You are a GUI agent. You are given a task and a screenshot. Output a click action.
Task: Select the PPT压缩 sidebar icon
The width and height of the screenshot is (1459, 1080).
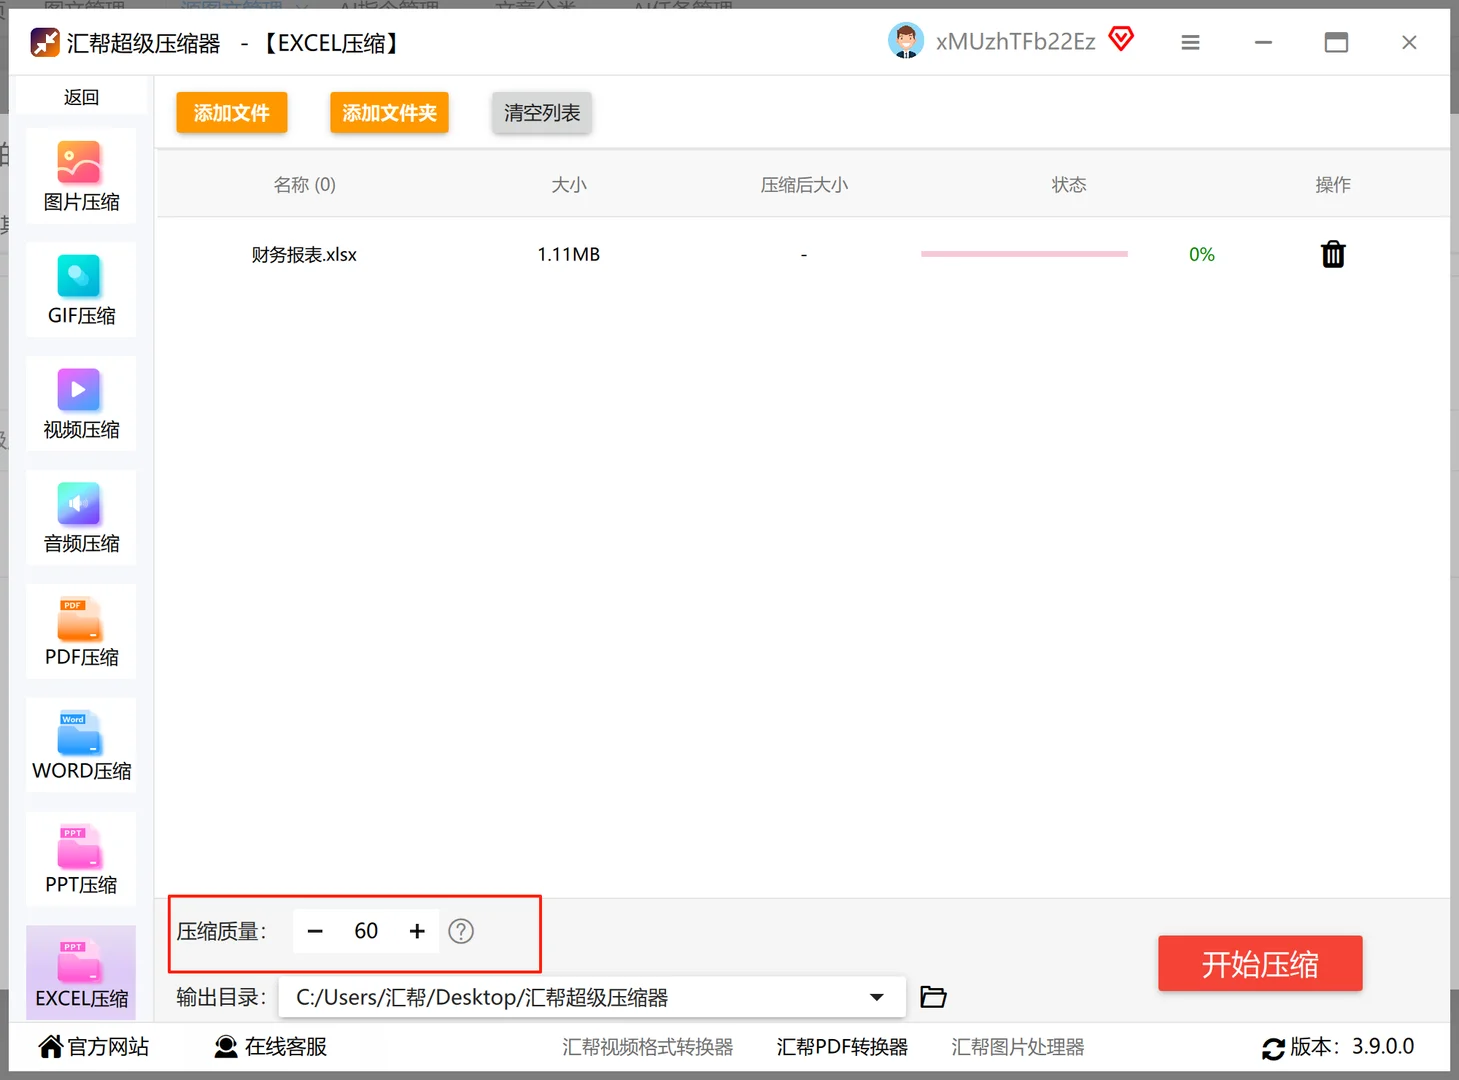(x=80, y=858)
